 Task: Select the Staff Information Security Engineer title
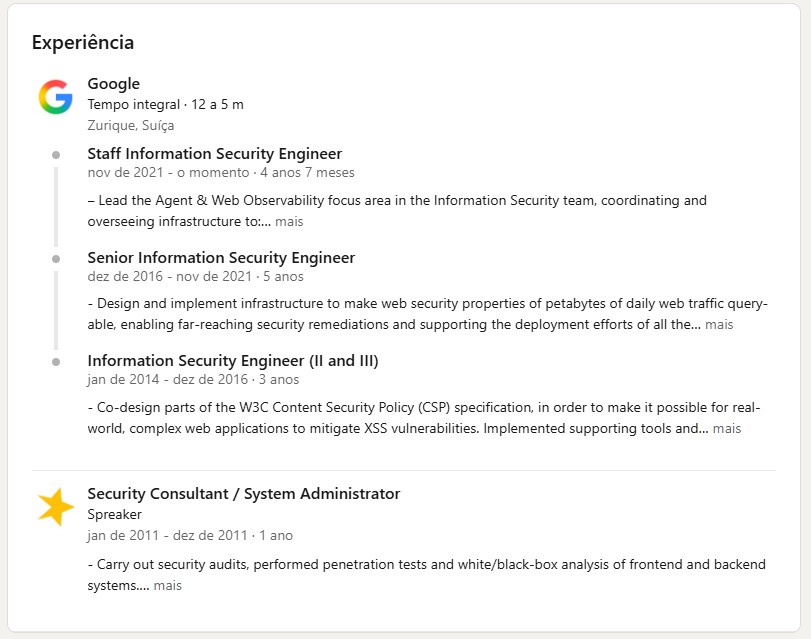click(x=215, y=154)
